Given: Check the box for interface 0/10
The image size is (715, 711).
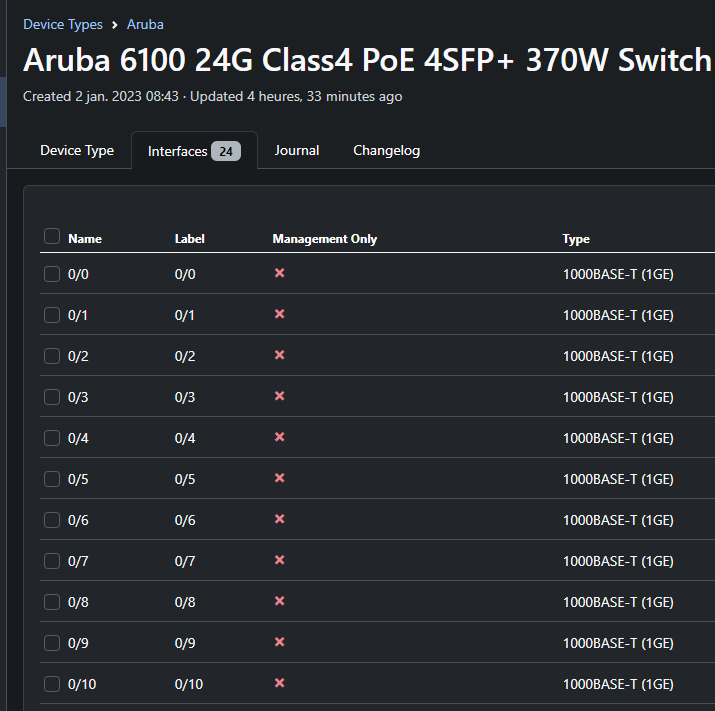Looking at the screenshot, I should [x=52, y=684].
